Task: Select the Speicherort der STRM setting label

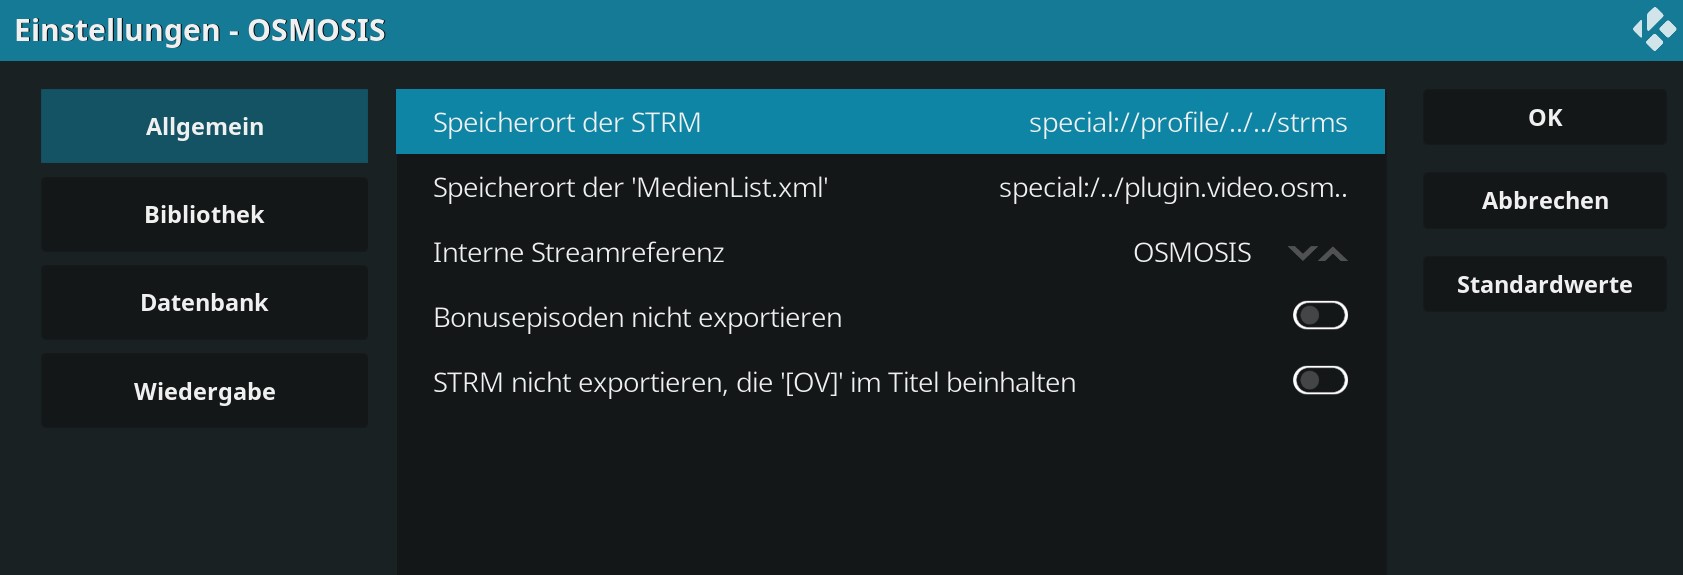Action: (x=567, y=122)
